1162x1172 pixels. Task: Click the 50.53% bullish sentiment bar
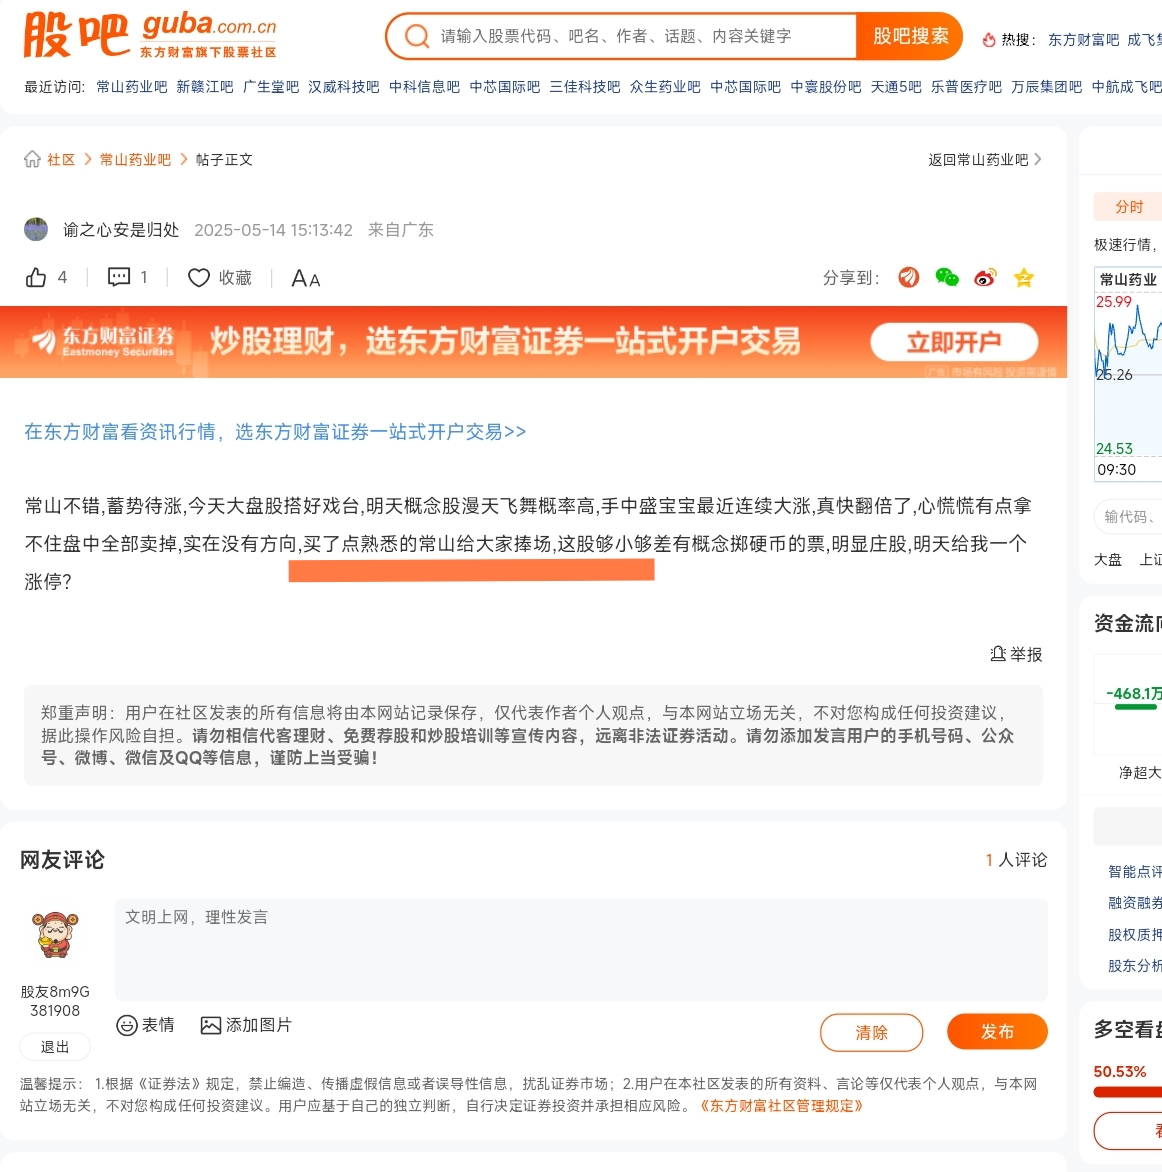click(1128, 1092)
